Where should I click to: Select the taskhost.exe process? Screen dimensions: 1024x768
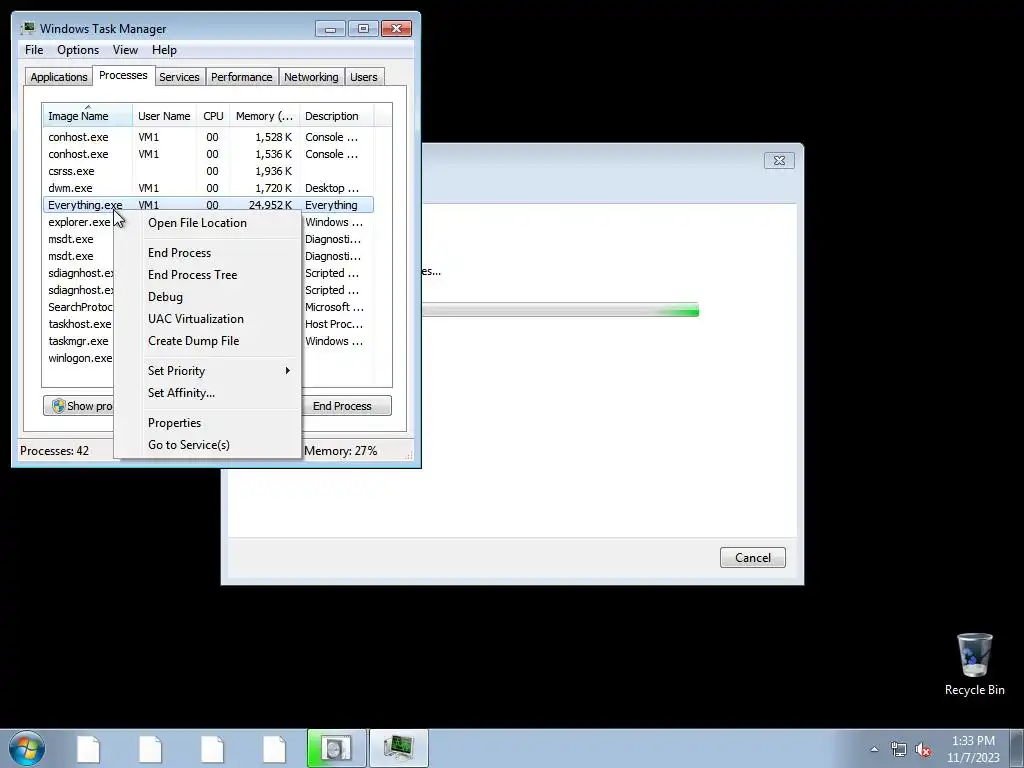pos(78,324)
